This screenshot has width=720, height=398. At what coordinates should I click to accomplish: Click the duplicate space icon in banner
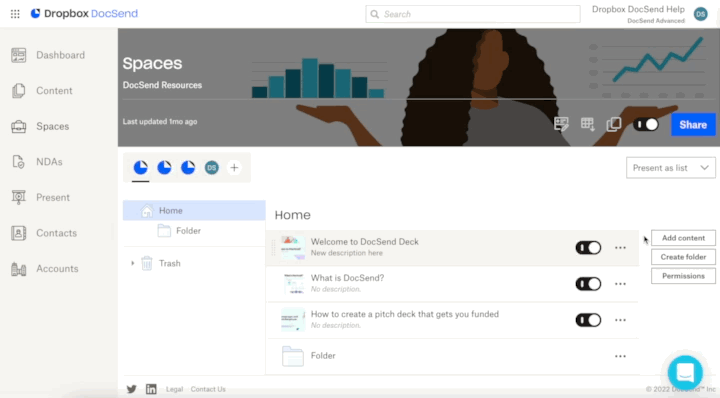pyautogui.click(x=613, y=124)
